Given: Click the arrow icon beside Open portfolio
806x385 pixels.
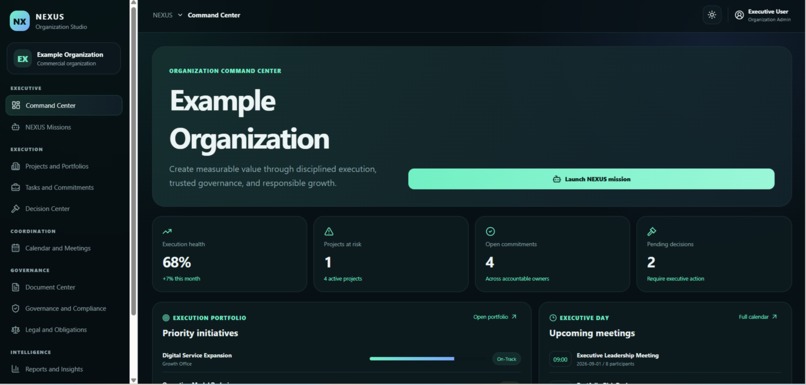Looking at the screenshot, I should [x=514, y=317].
